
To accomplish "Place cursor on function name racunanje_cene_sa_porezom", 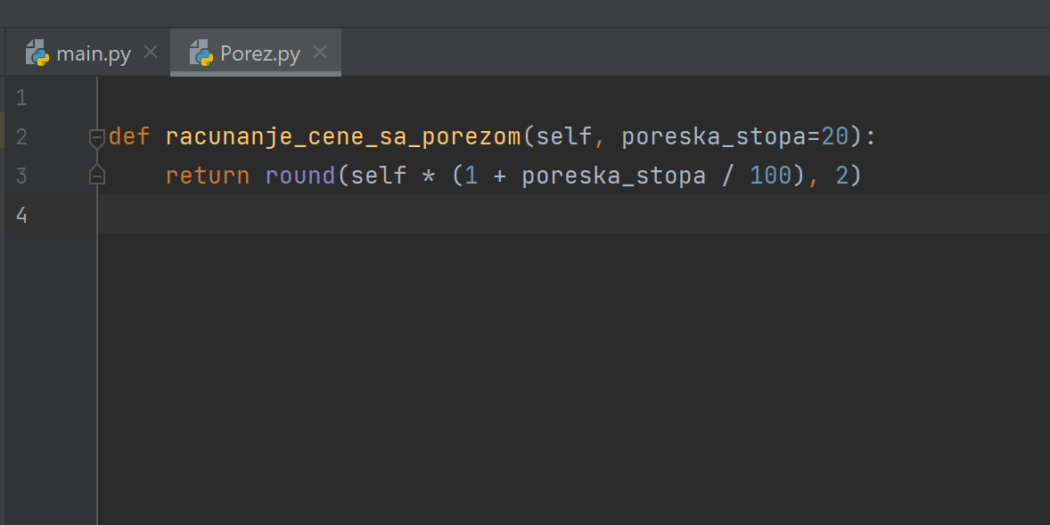I will tap(343, 137).
